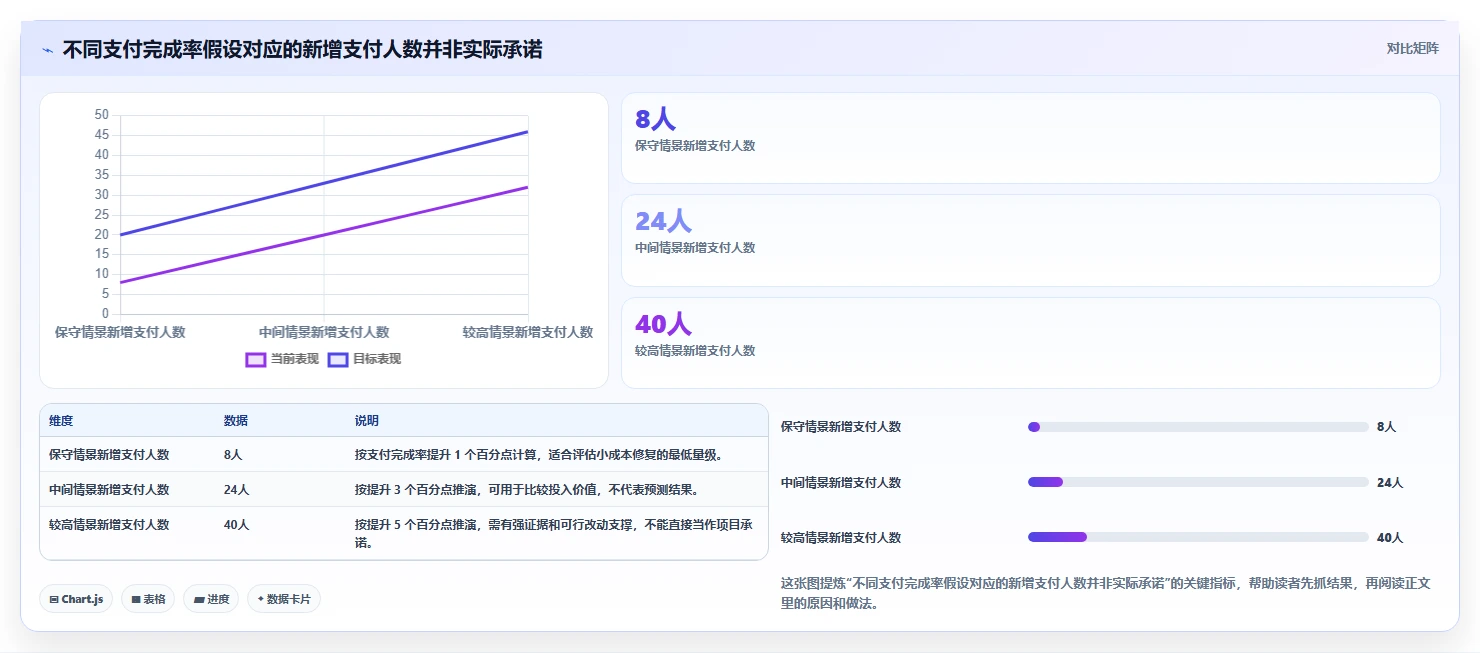This screenshot has height=653, width=1480.
Task: Click the 40人 value in table
Action: [x=236, y=524]
